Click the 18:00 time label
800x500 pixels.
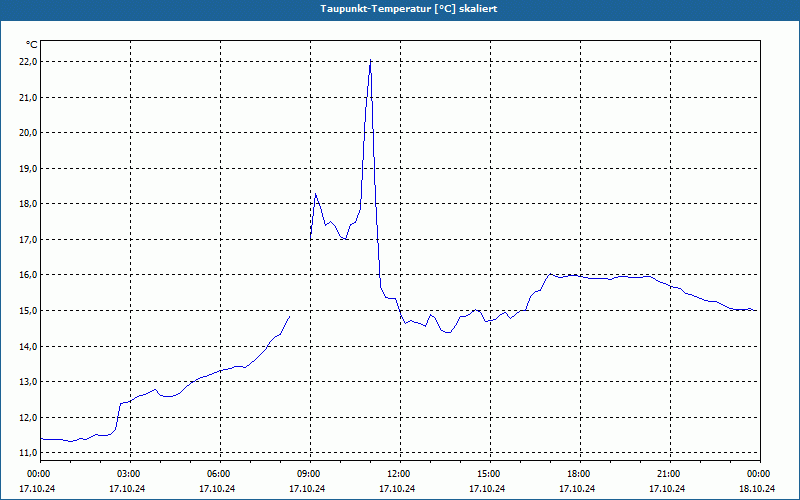(579, 474)
